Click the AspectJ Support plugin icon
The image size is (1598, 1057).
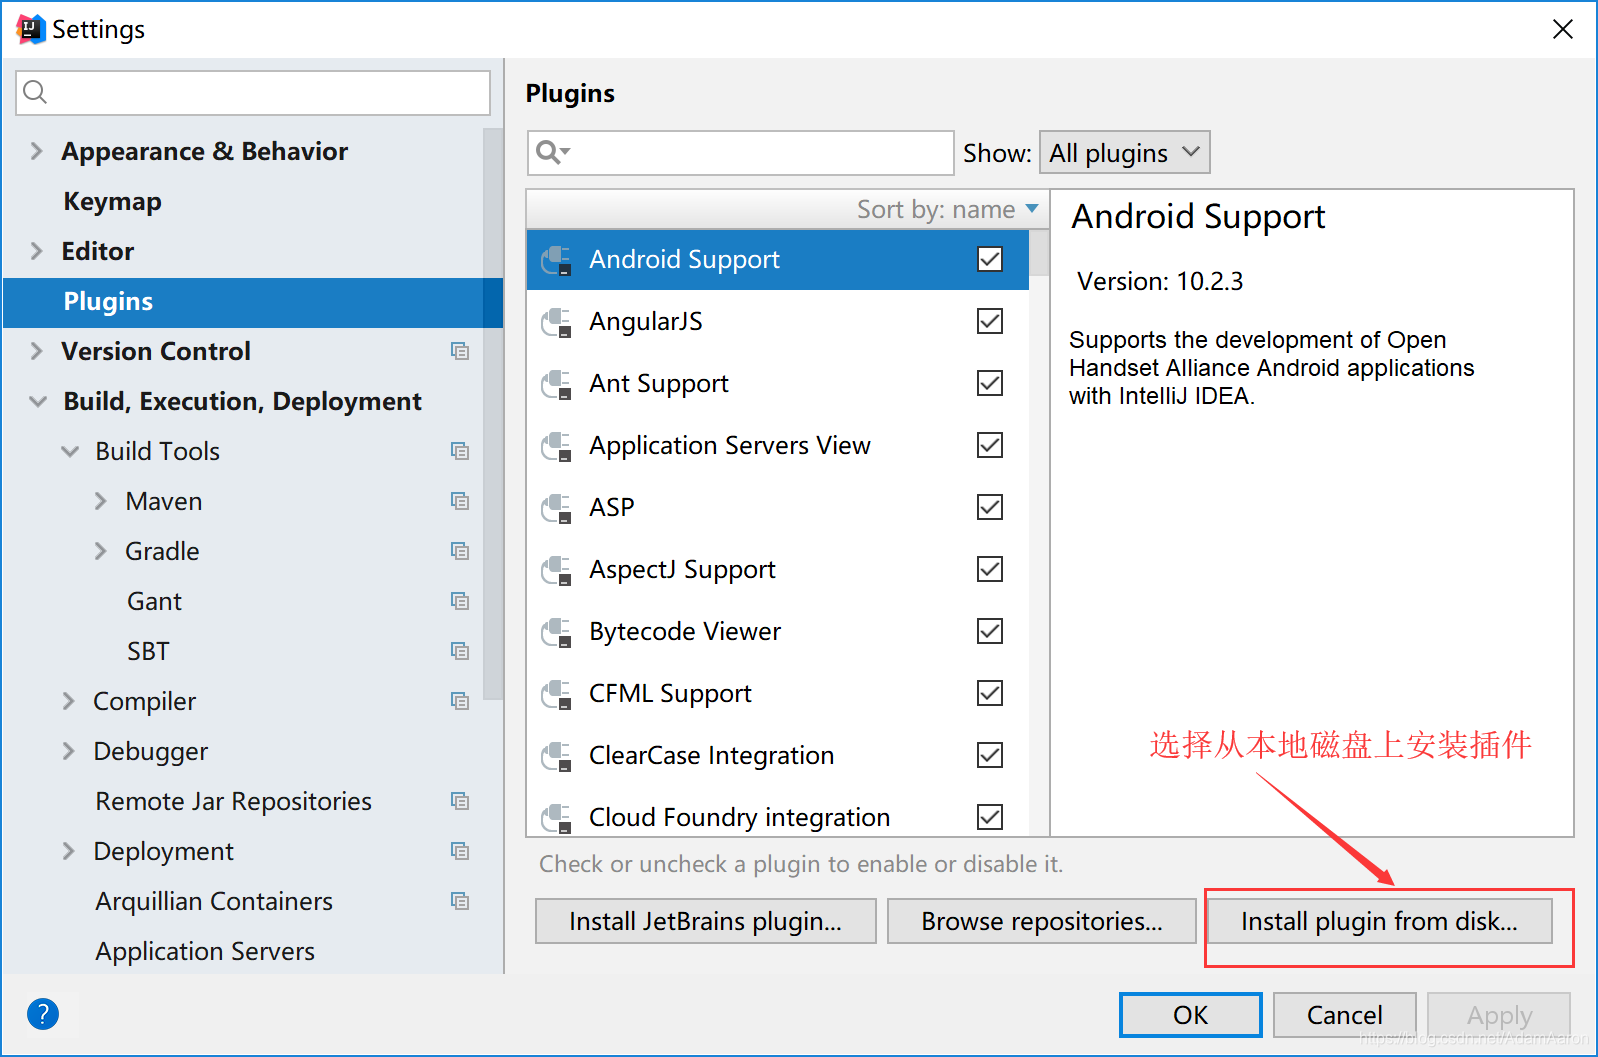pos(557,570)
